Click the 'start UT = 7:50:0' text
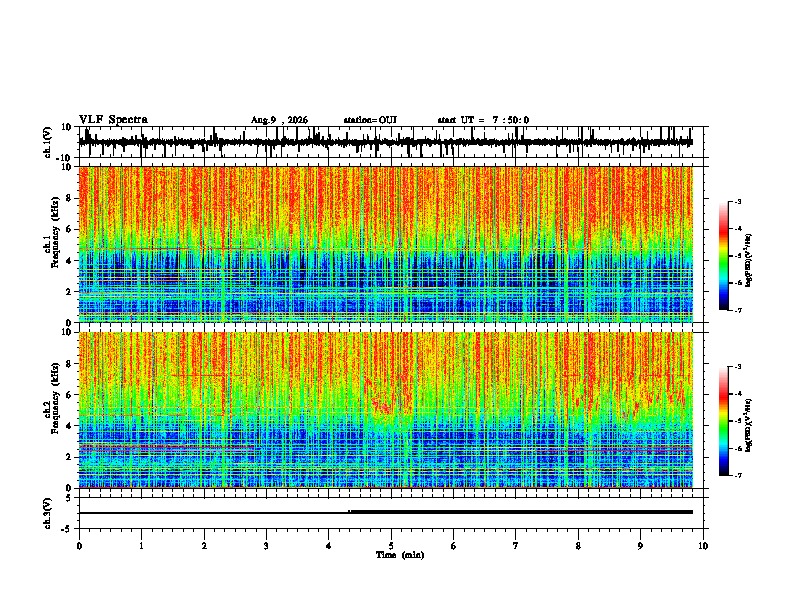The image size is (792, 612). coord(483,120)
